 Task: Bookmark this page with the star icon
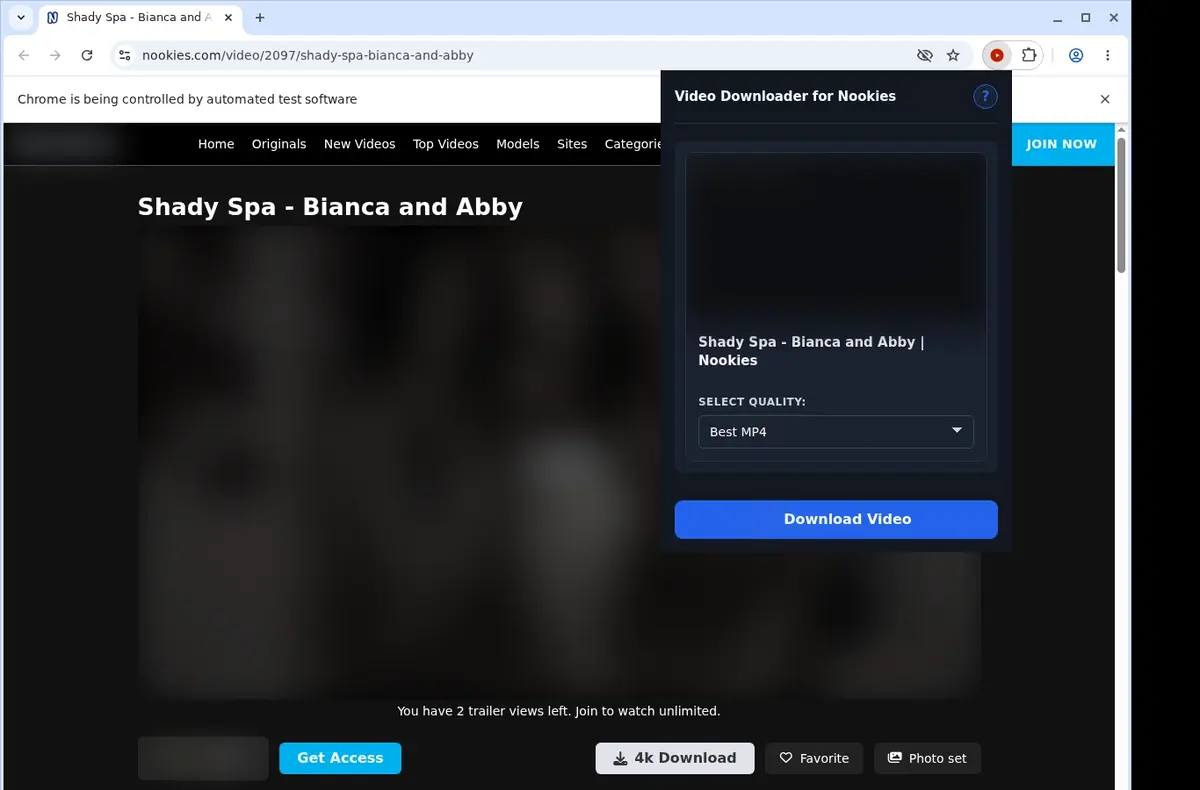[953, 56]
